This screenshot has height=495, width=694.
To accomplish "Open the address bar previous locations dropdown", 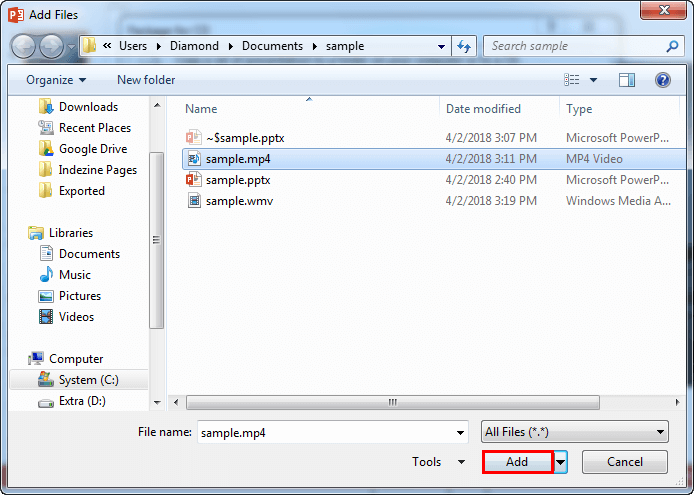I will pos(441,46).
